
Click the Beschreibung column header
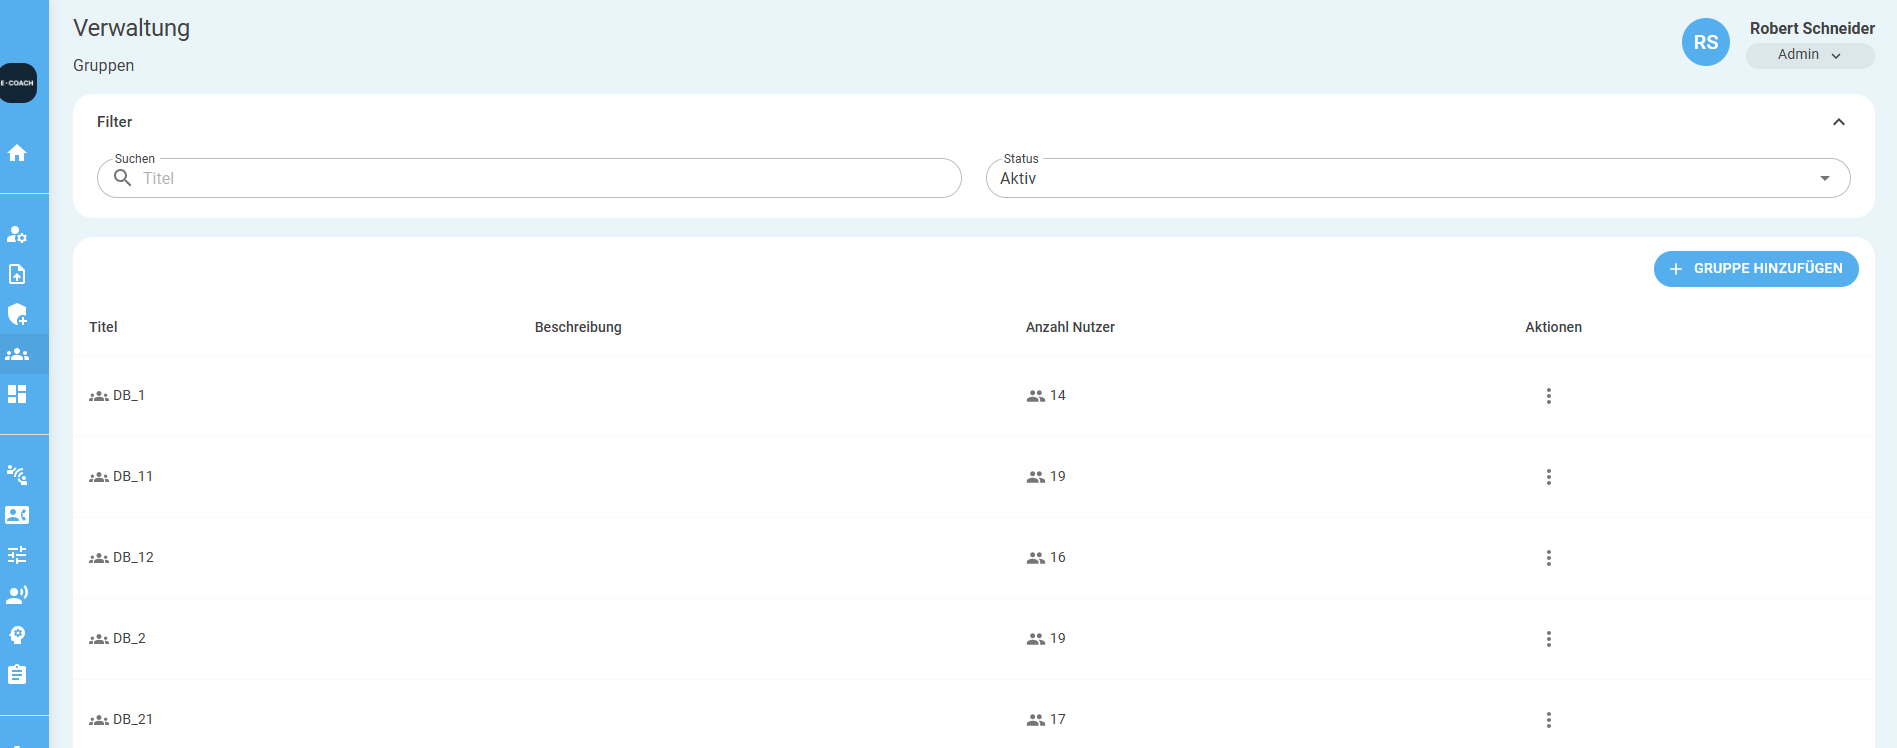578,327
